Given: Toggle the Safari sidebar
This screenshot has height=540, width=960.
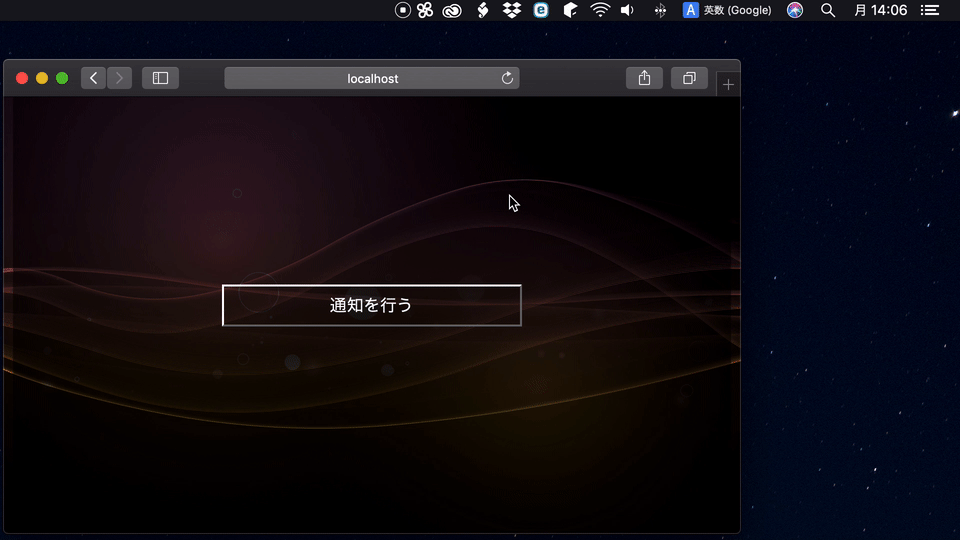Looking at the screenshot, I should coord(160,78).
